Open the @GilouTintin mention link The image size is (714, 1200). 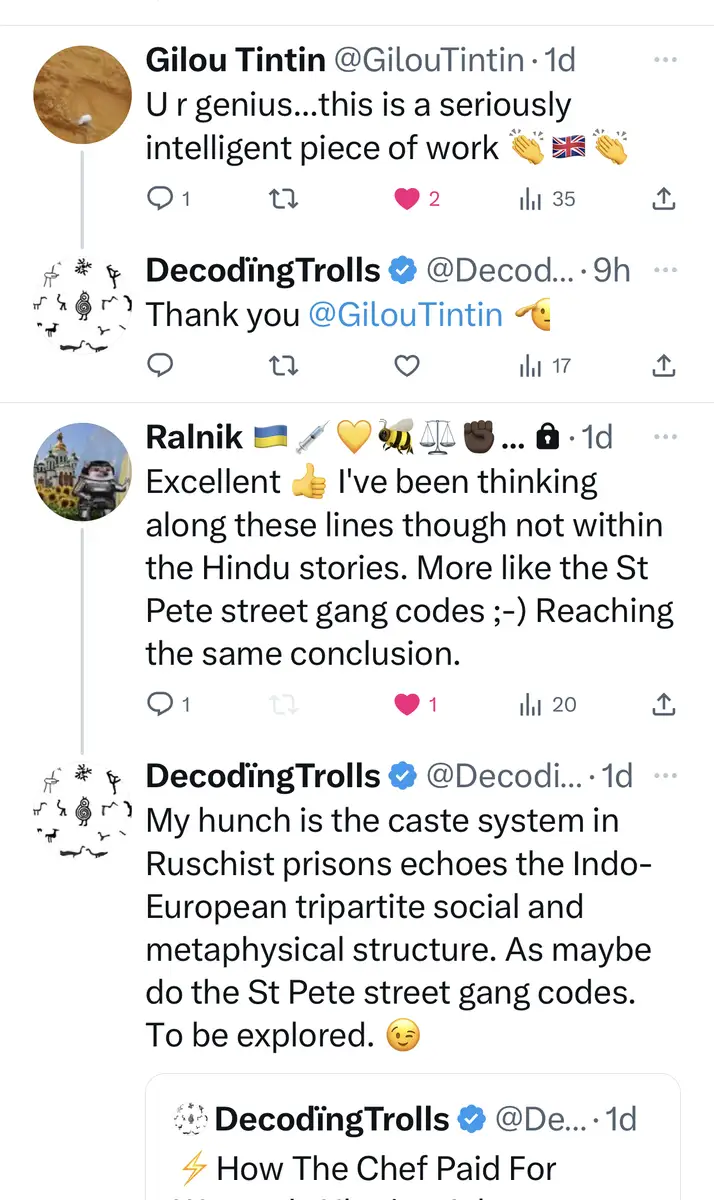coord(405,315)
